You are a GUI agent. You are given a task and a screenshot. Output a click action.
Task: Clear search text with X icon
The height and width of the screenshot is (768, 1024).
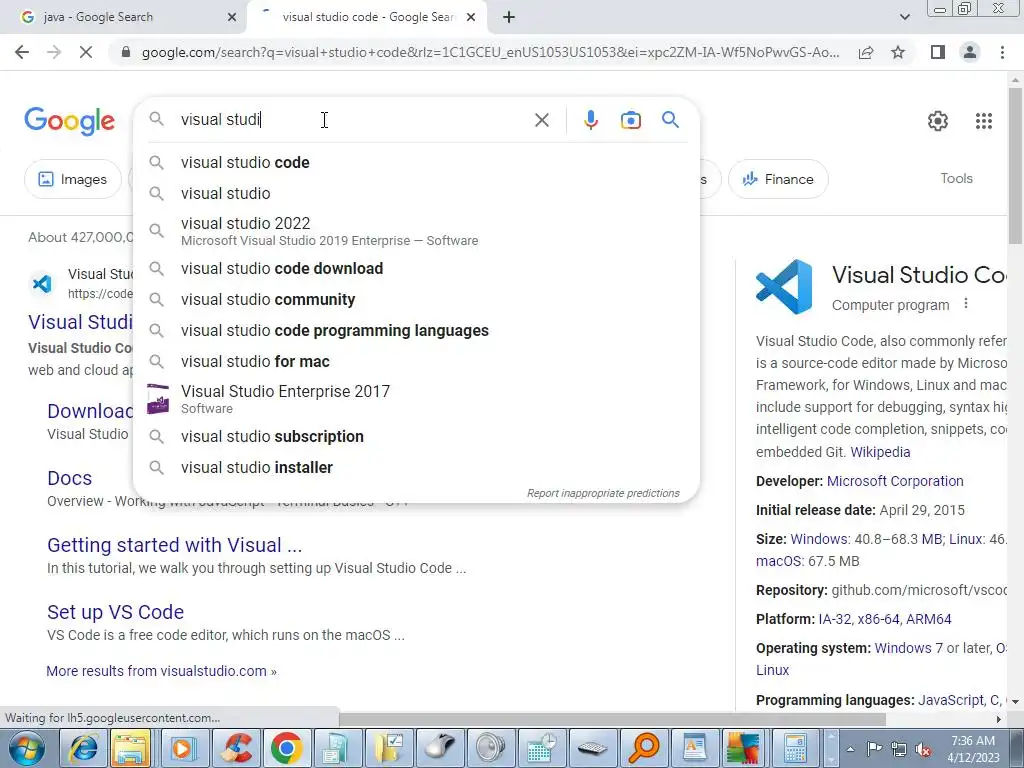point(542,120)
